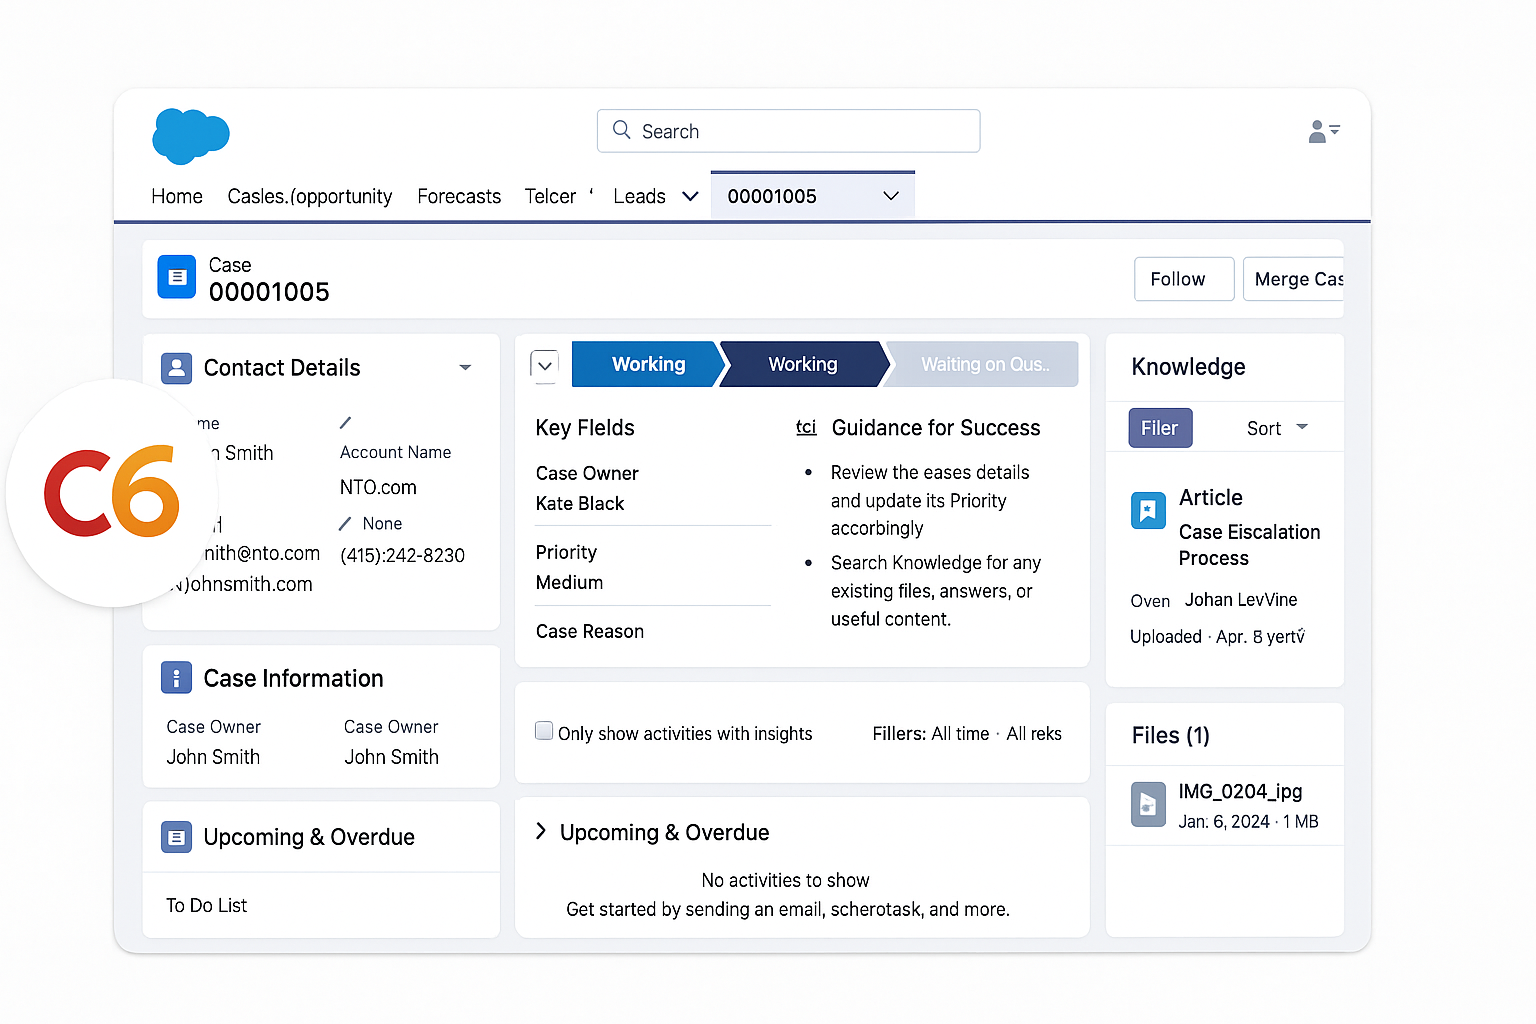This screenshot has height=1024, width=1536.
Task: Click the edit pencil next to None
Action: 345,524
